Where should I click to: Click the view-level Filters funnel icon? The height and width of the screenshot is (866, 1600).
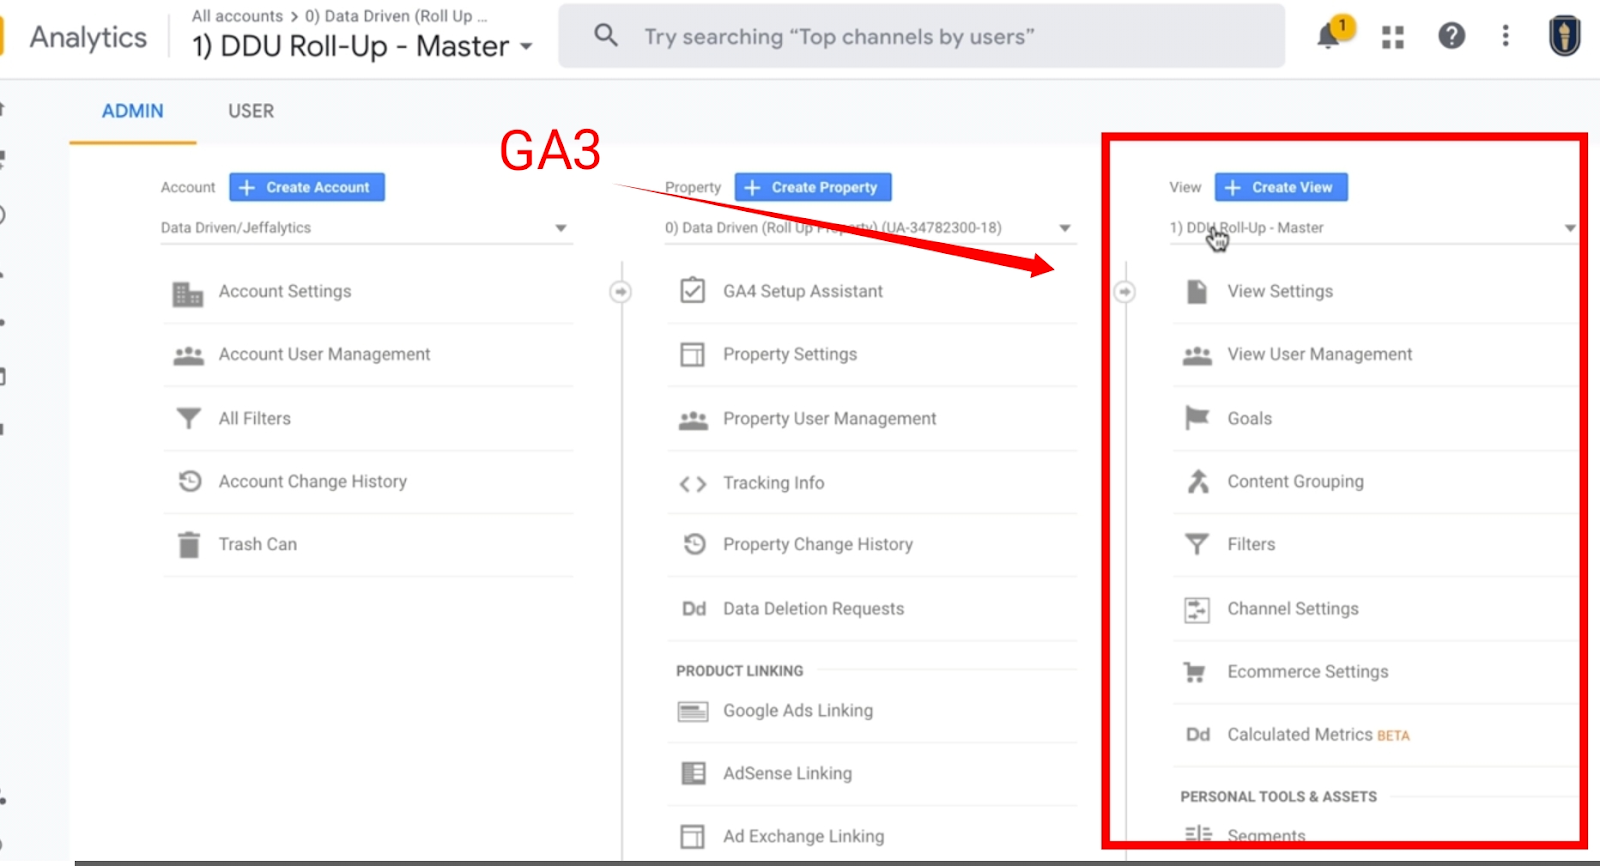[x=1196, y=544]
